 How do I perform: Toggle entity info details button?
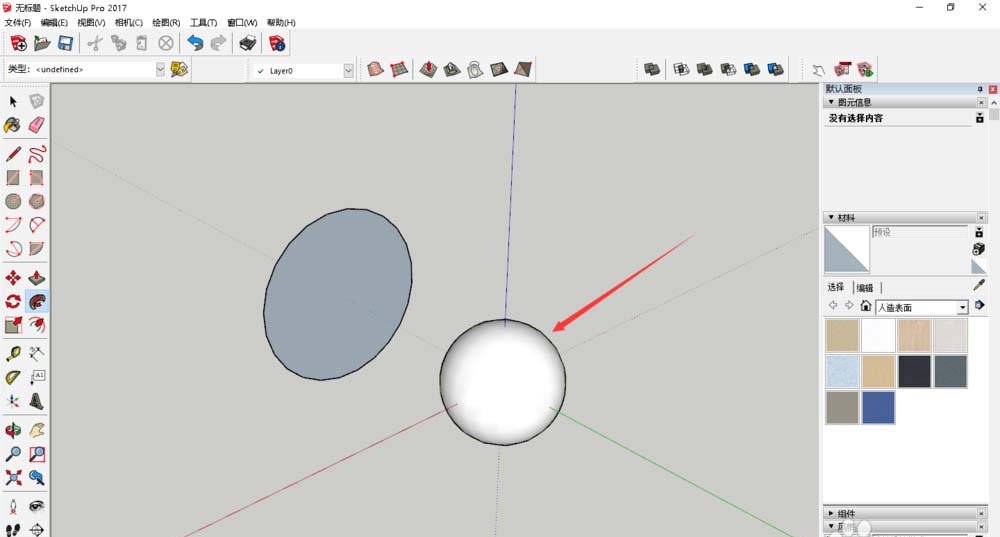point(980,118)
